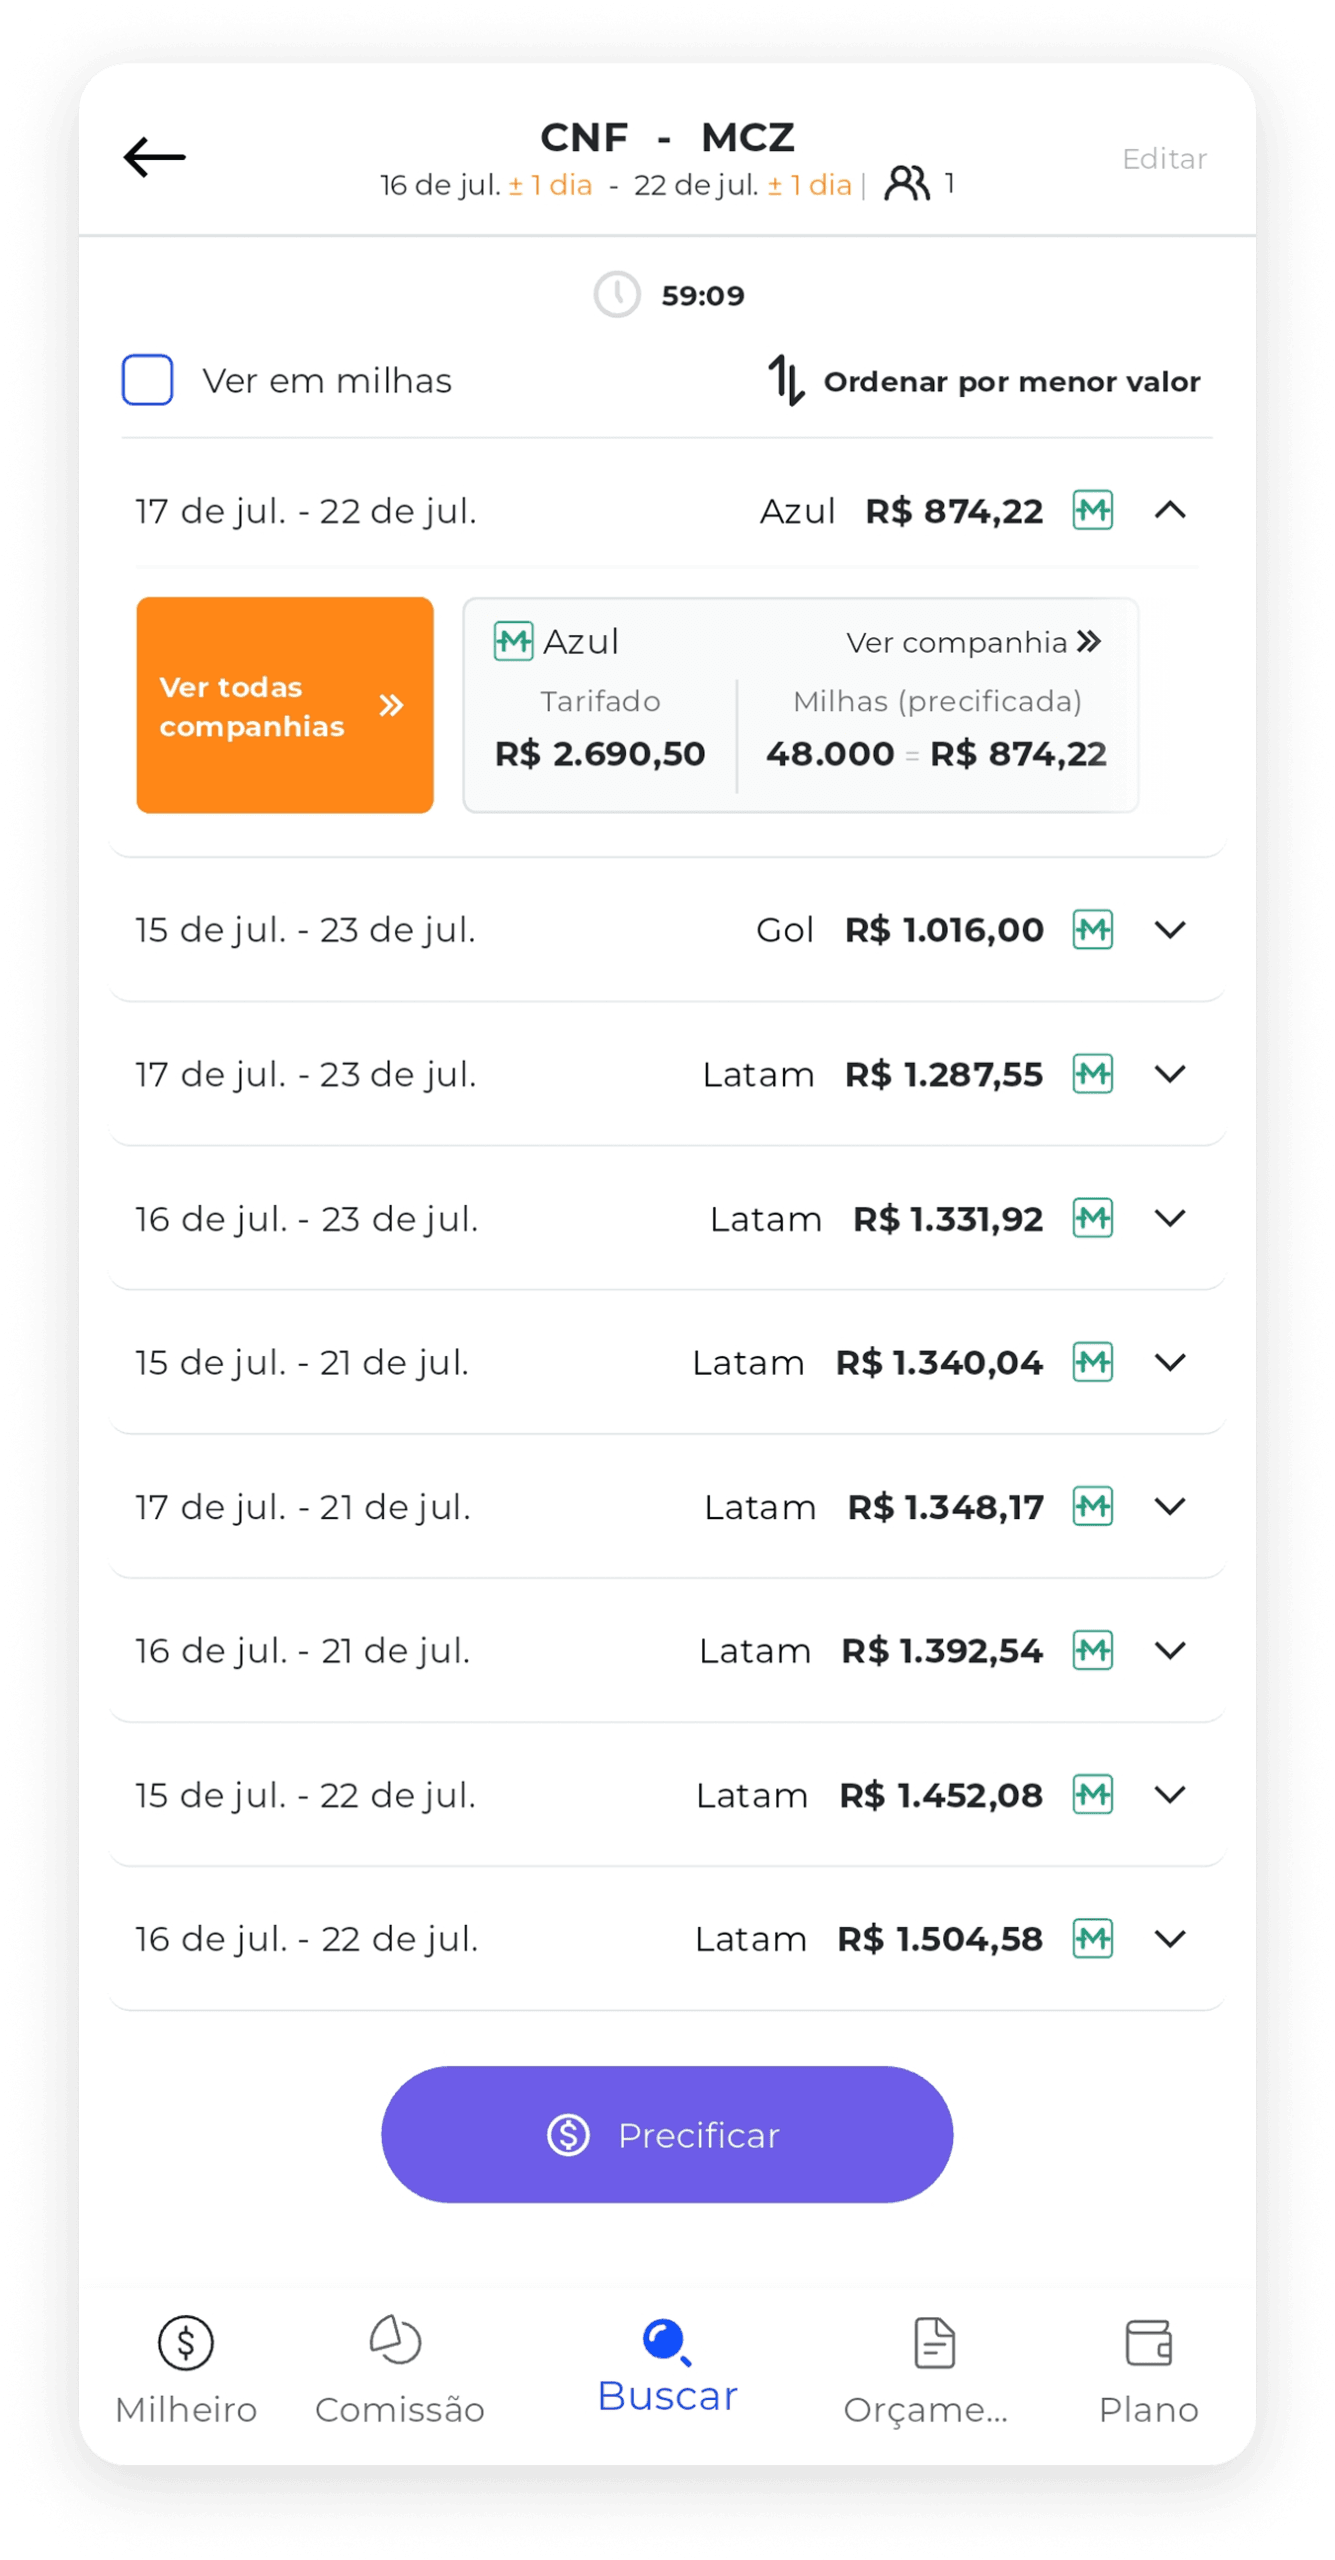Tap Editar to change the search
Image resolution: width=1335 pixels, height=2560 pixels.
pos(1164,159)
